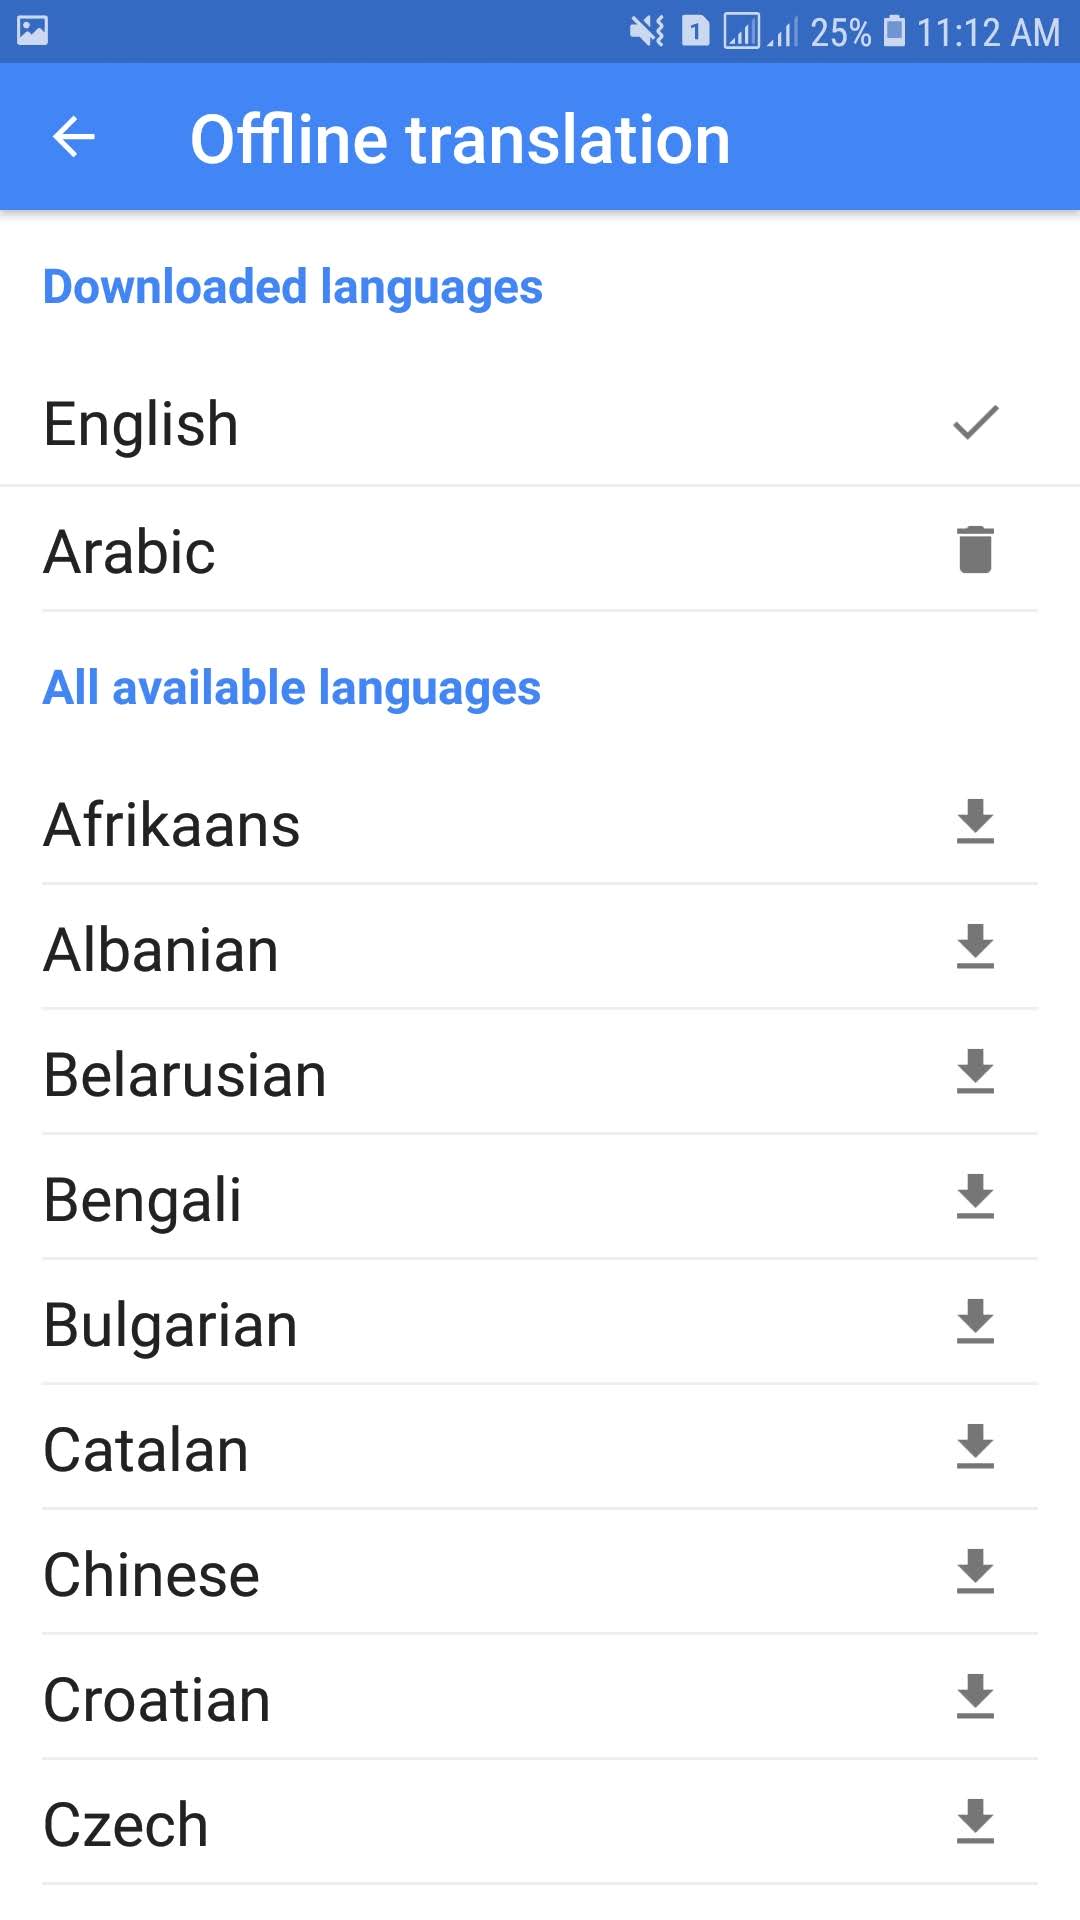
Task: Download the Belarusian language pack
Action: click(x=975, y=1072)
